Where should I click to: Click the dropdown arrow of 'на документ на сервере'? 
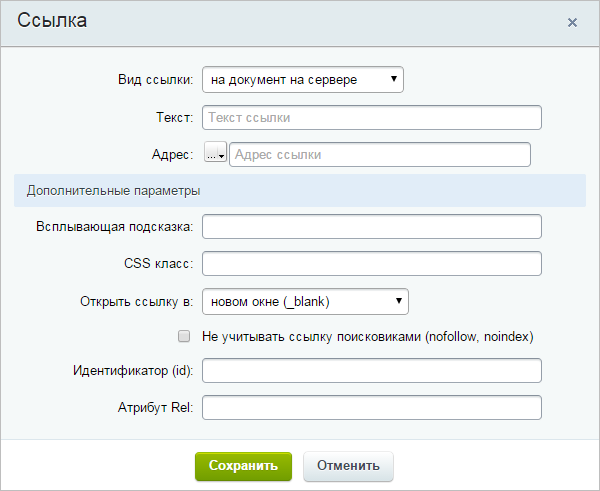pos(394,79)
